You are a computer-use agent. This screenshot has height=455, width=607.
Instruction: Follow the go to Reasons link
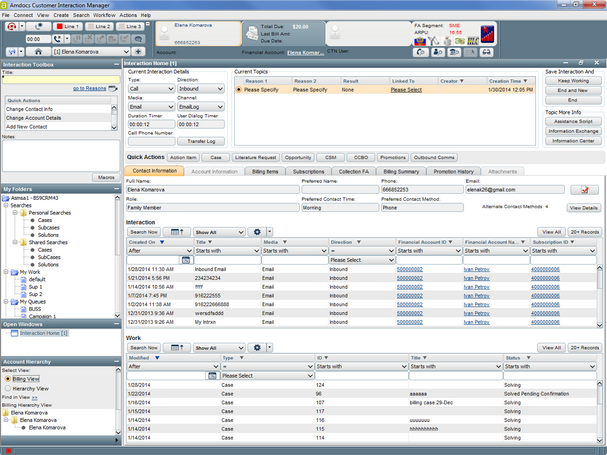point(89,89)
